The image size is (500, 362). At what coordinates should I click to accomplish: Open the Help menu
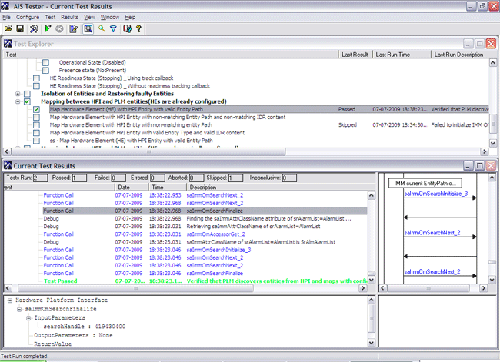[130, 17]
